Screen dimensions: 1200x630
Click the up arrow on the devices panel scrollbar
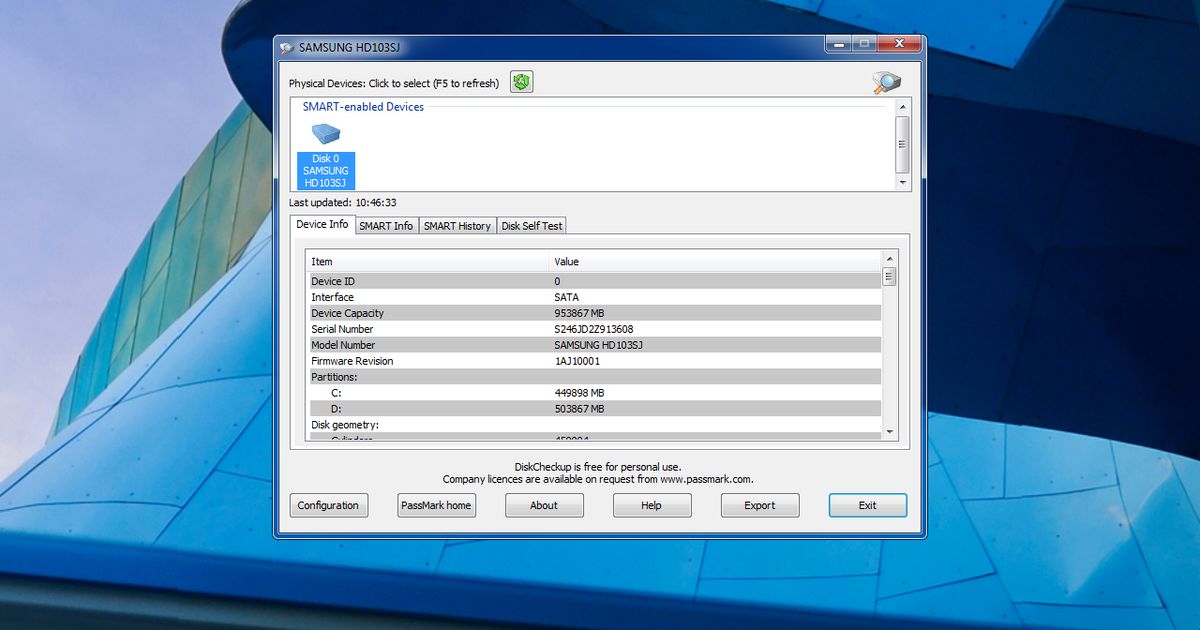coord(903,105)
